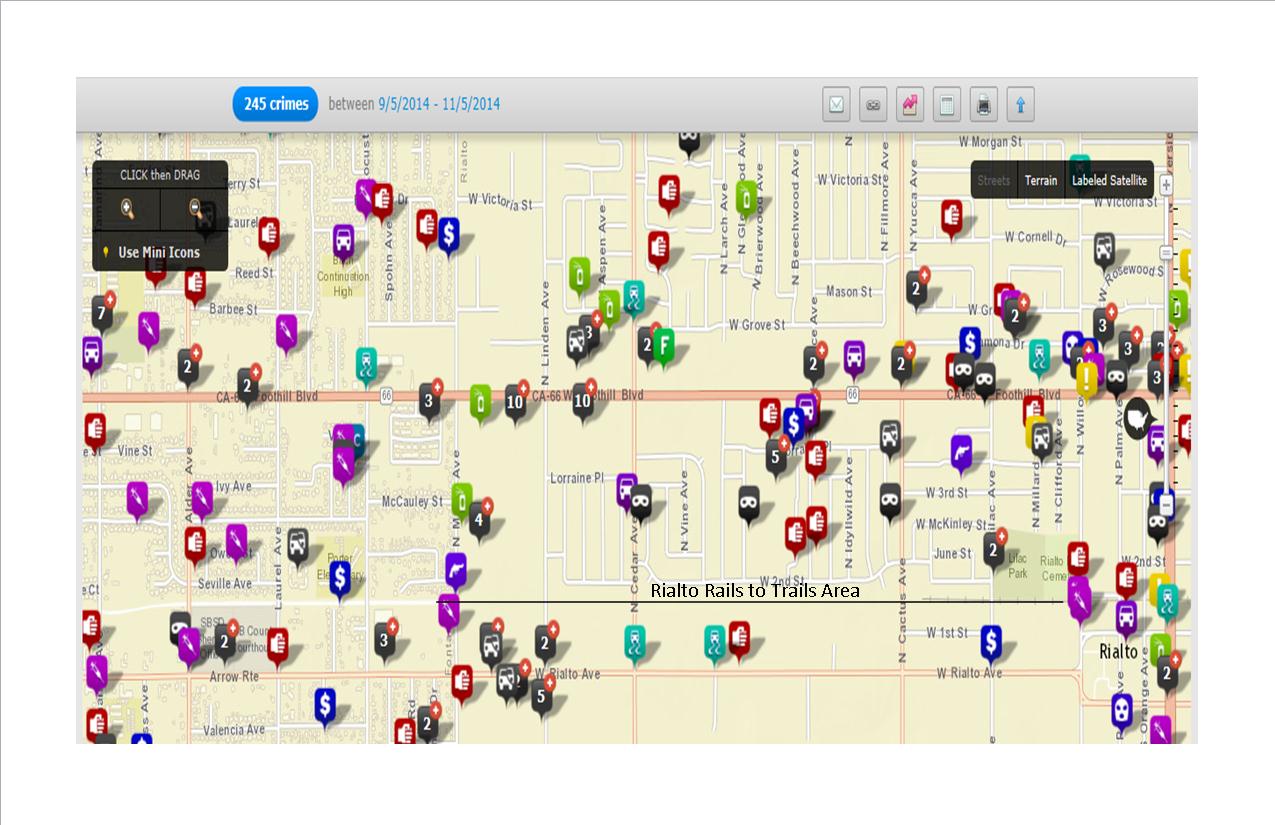Click the plus button on zoom slider

point(1166,185)
